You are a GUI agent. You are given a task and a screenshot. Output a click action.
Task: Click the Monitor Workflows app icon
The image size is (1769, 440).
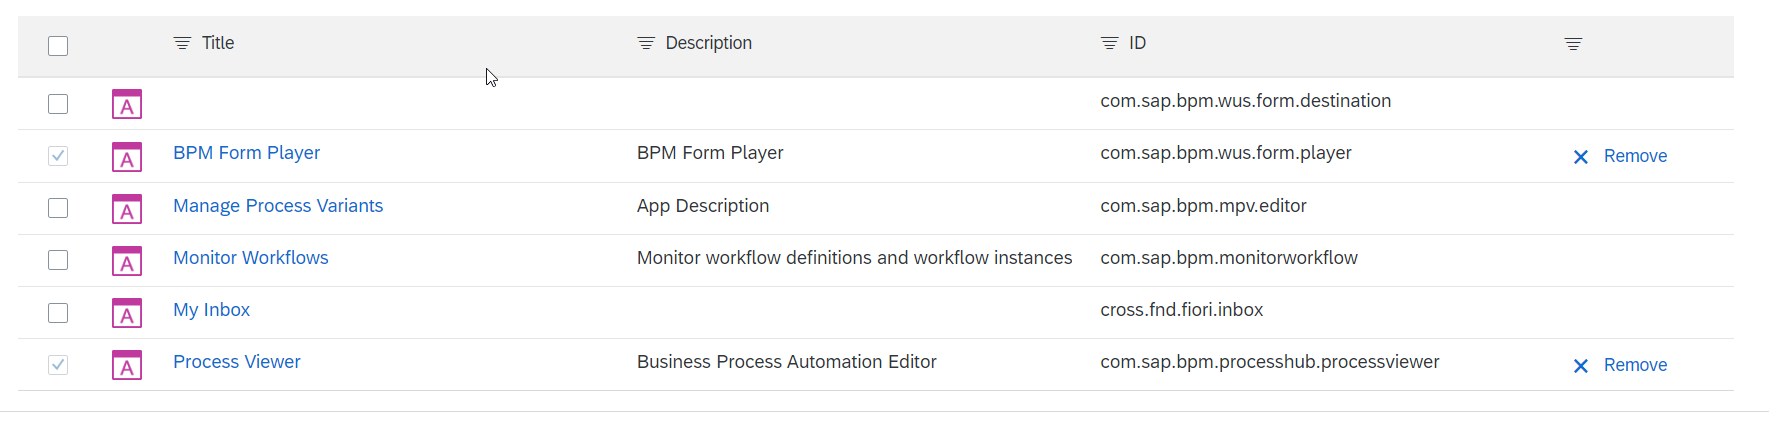(127, 261)
